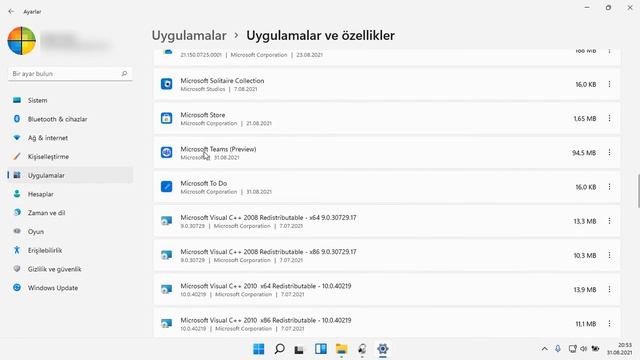Select the Microsoft Solitaire Collection entry name
640x360 pixels.
tap(222, 80)
